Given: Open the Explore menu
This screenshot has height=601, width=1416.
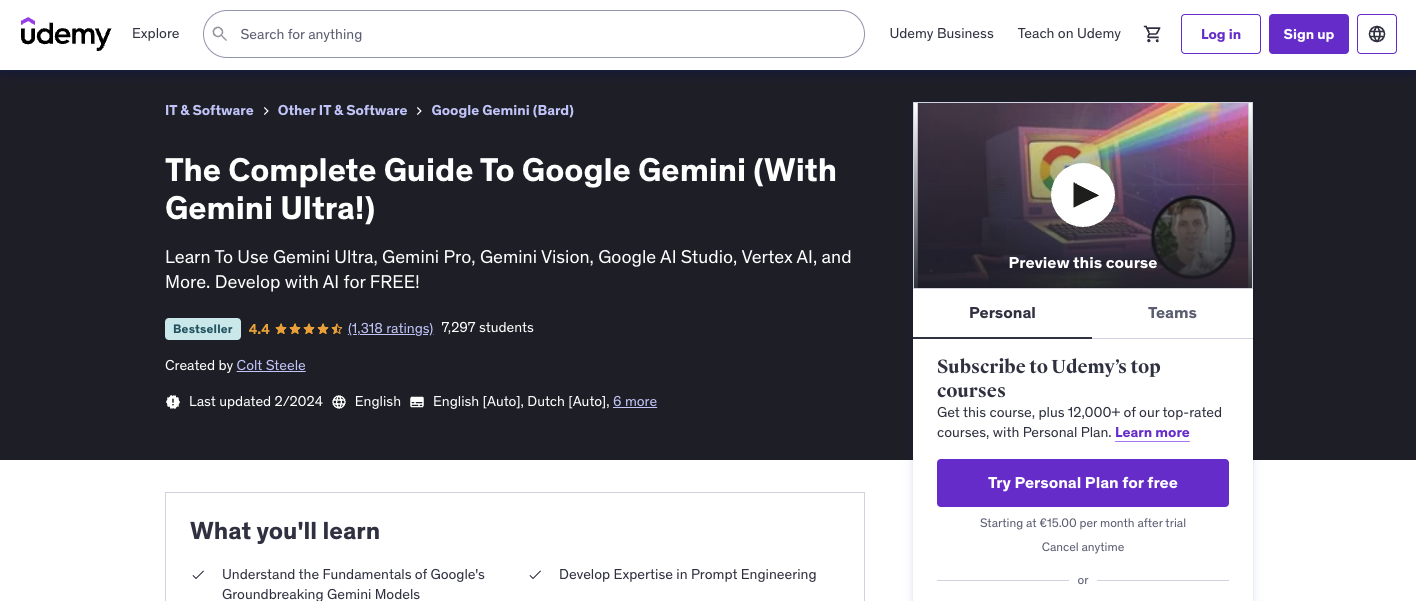Looking at the screenshot, I should coord(155,33).
